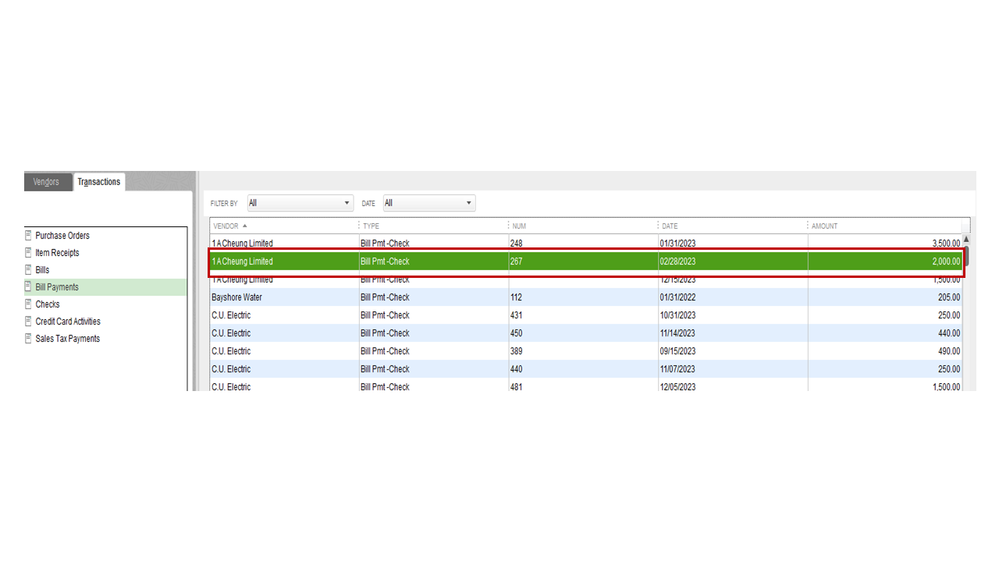Image resolution: width=999 pixels, height=562 pixels.
Task: Open the Filter By dropdown
Action: coord(300,203)
